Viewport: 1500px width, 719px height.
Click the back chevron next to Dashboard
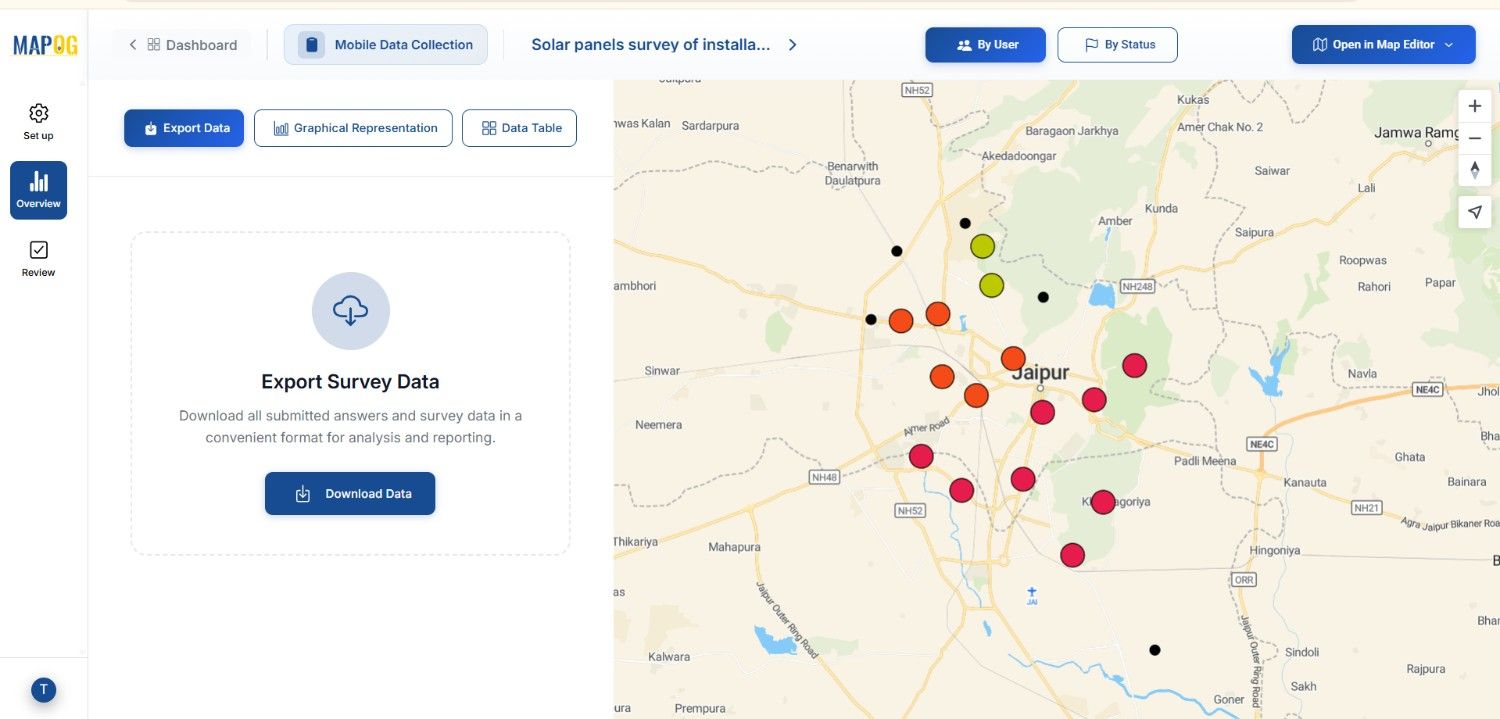click(131, 44)
